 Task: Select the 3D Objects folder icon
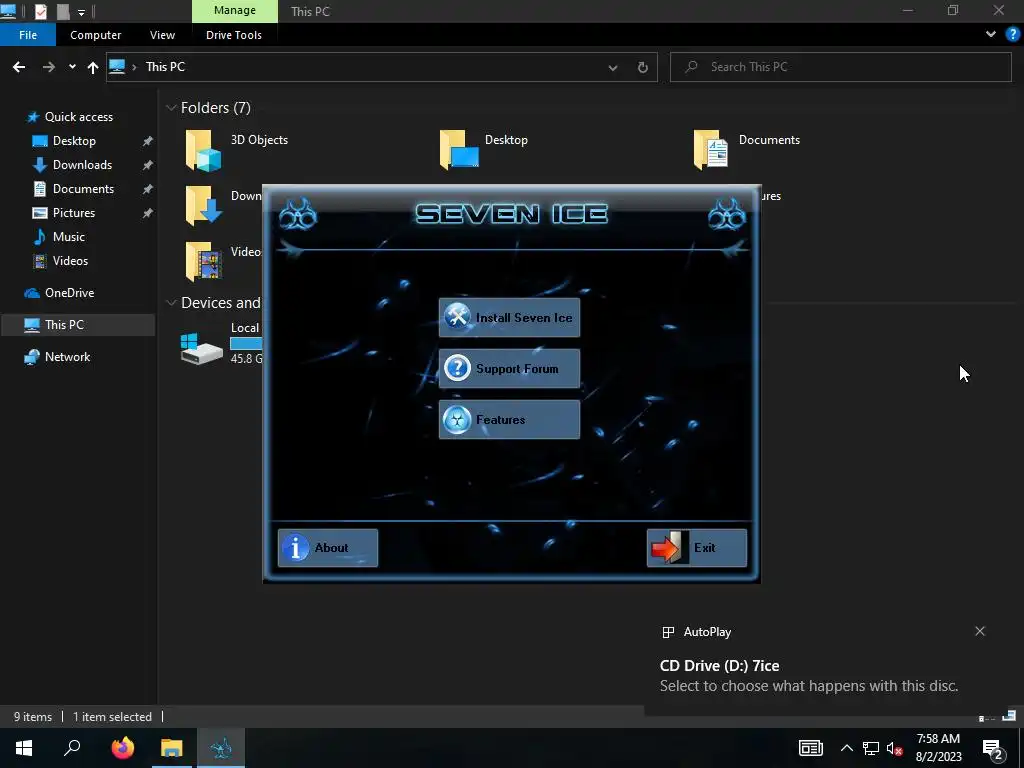click(203, 150)
